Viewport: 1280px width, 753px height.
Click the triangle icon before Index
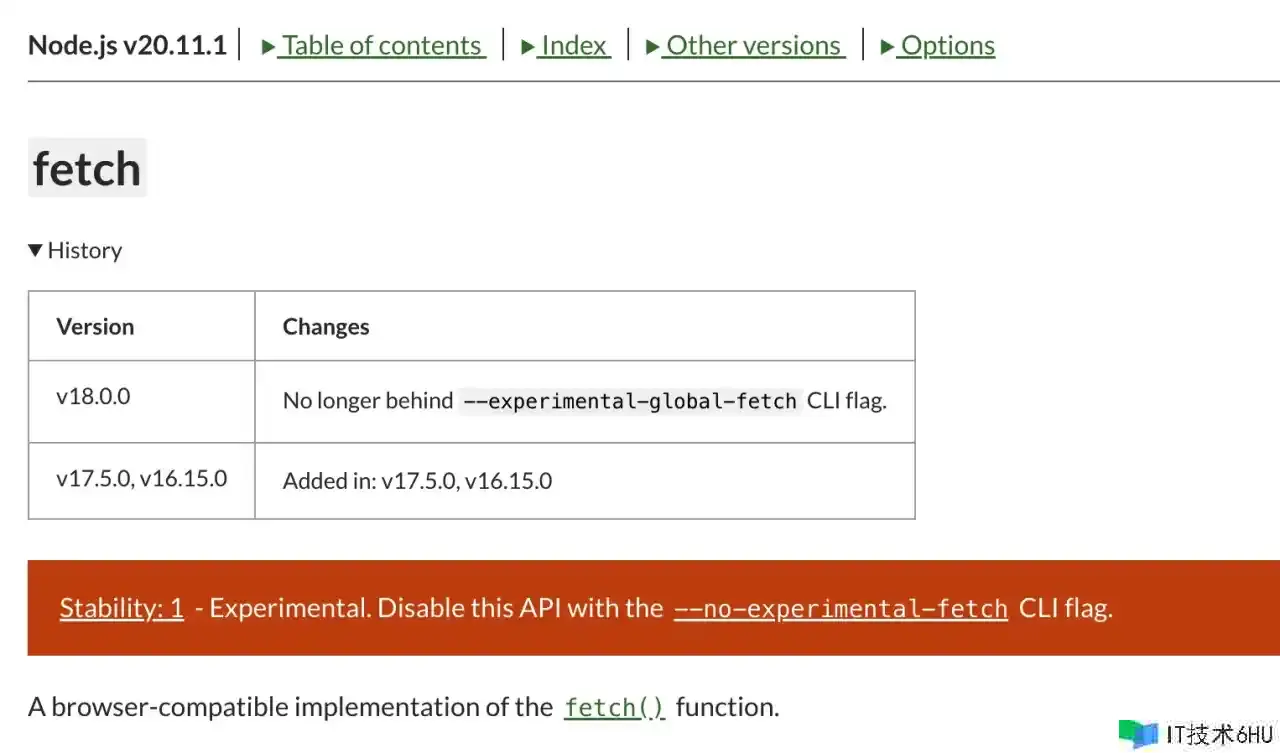point(528,47)
